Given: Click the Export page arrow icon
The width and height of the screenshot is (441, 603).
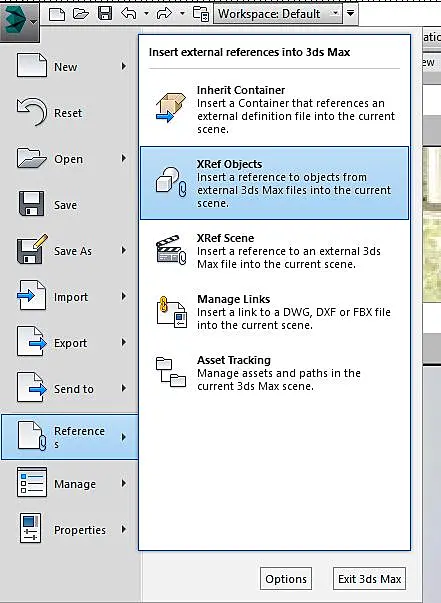Looking at the screenshot, I should click(x=32, y=341).
